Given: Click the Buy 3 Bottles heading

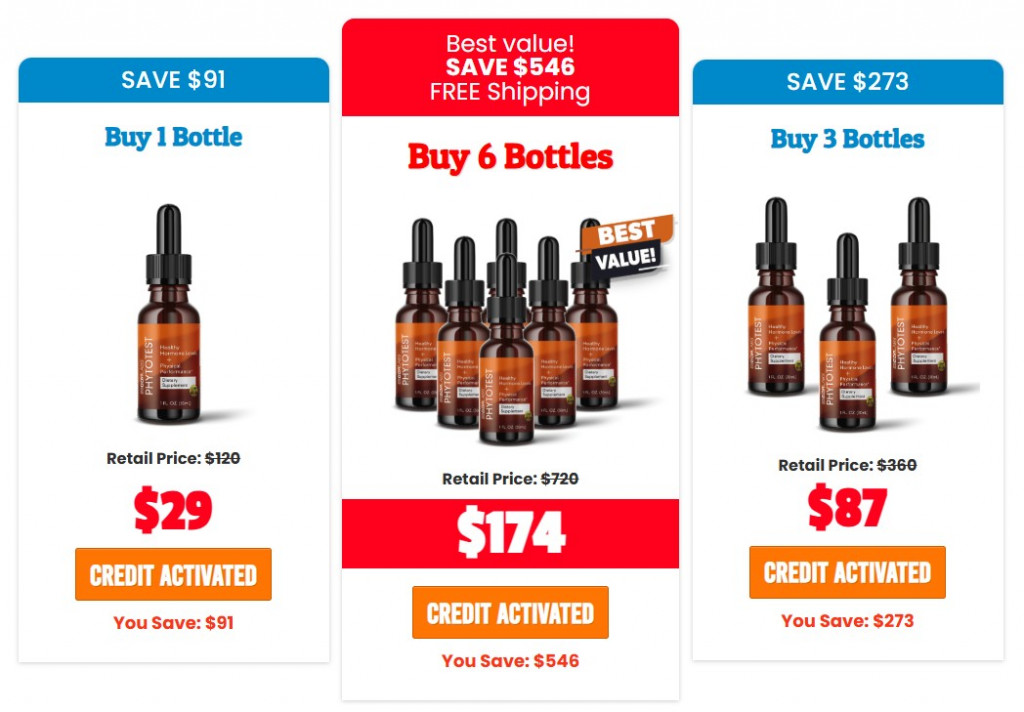Looking at the screenshot, I should tap(847, 139).
